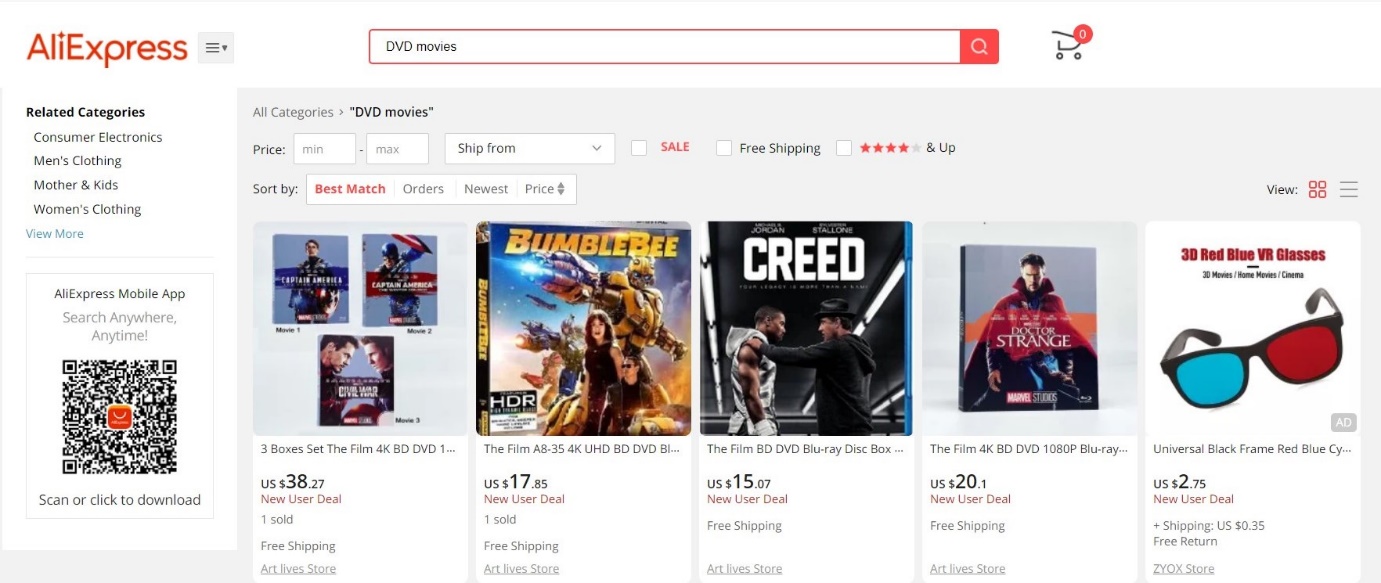Switch to list view icon

pyautogui.click(x=1349, y=189)
